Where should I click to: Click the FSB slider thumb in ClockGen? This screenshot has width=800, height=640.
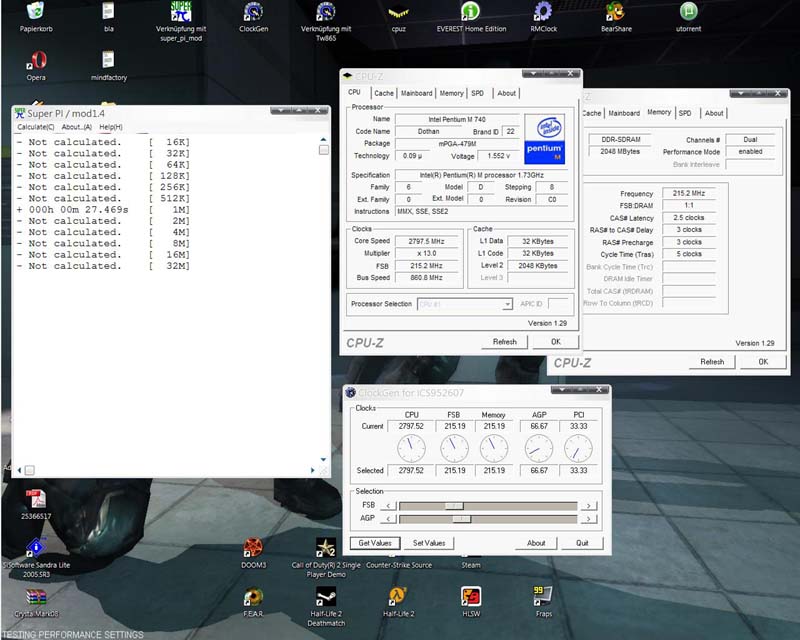click(x=454, y=506)
